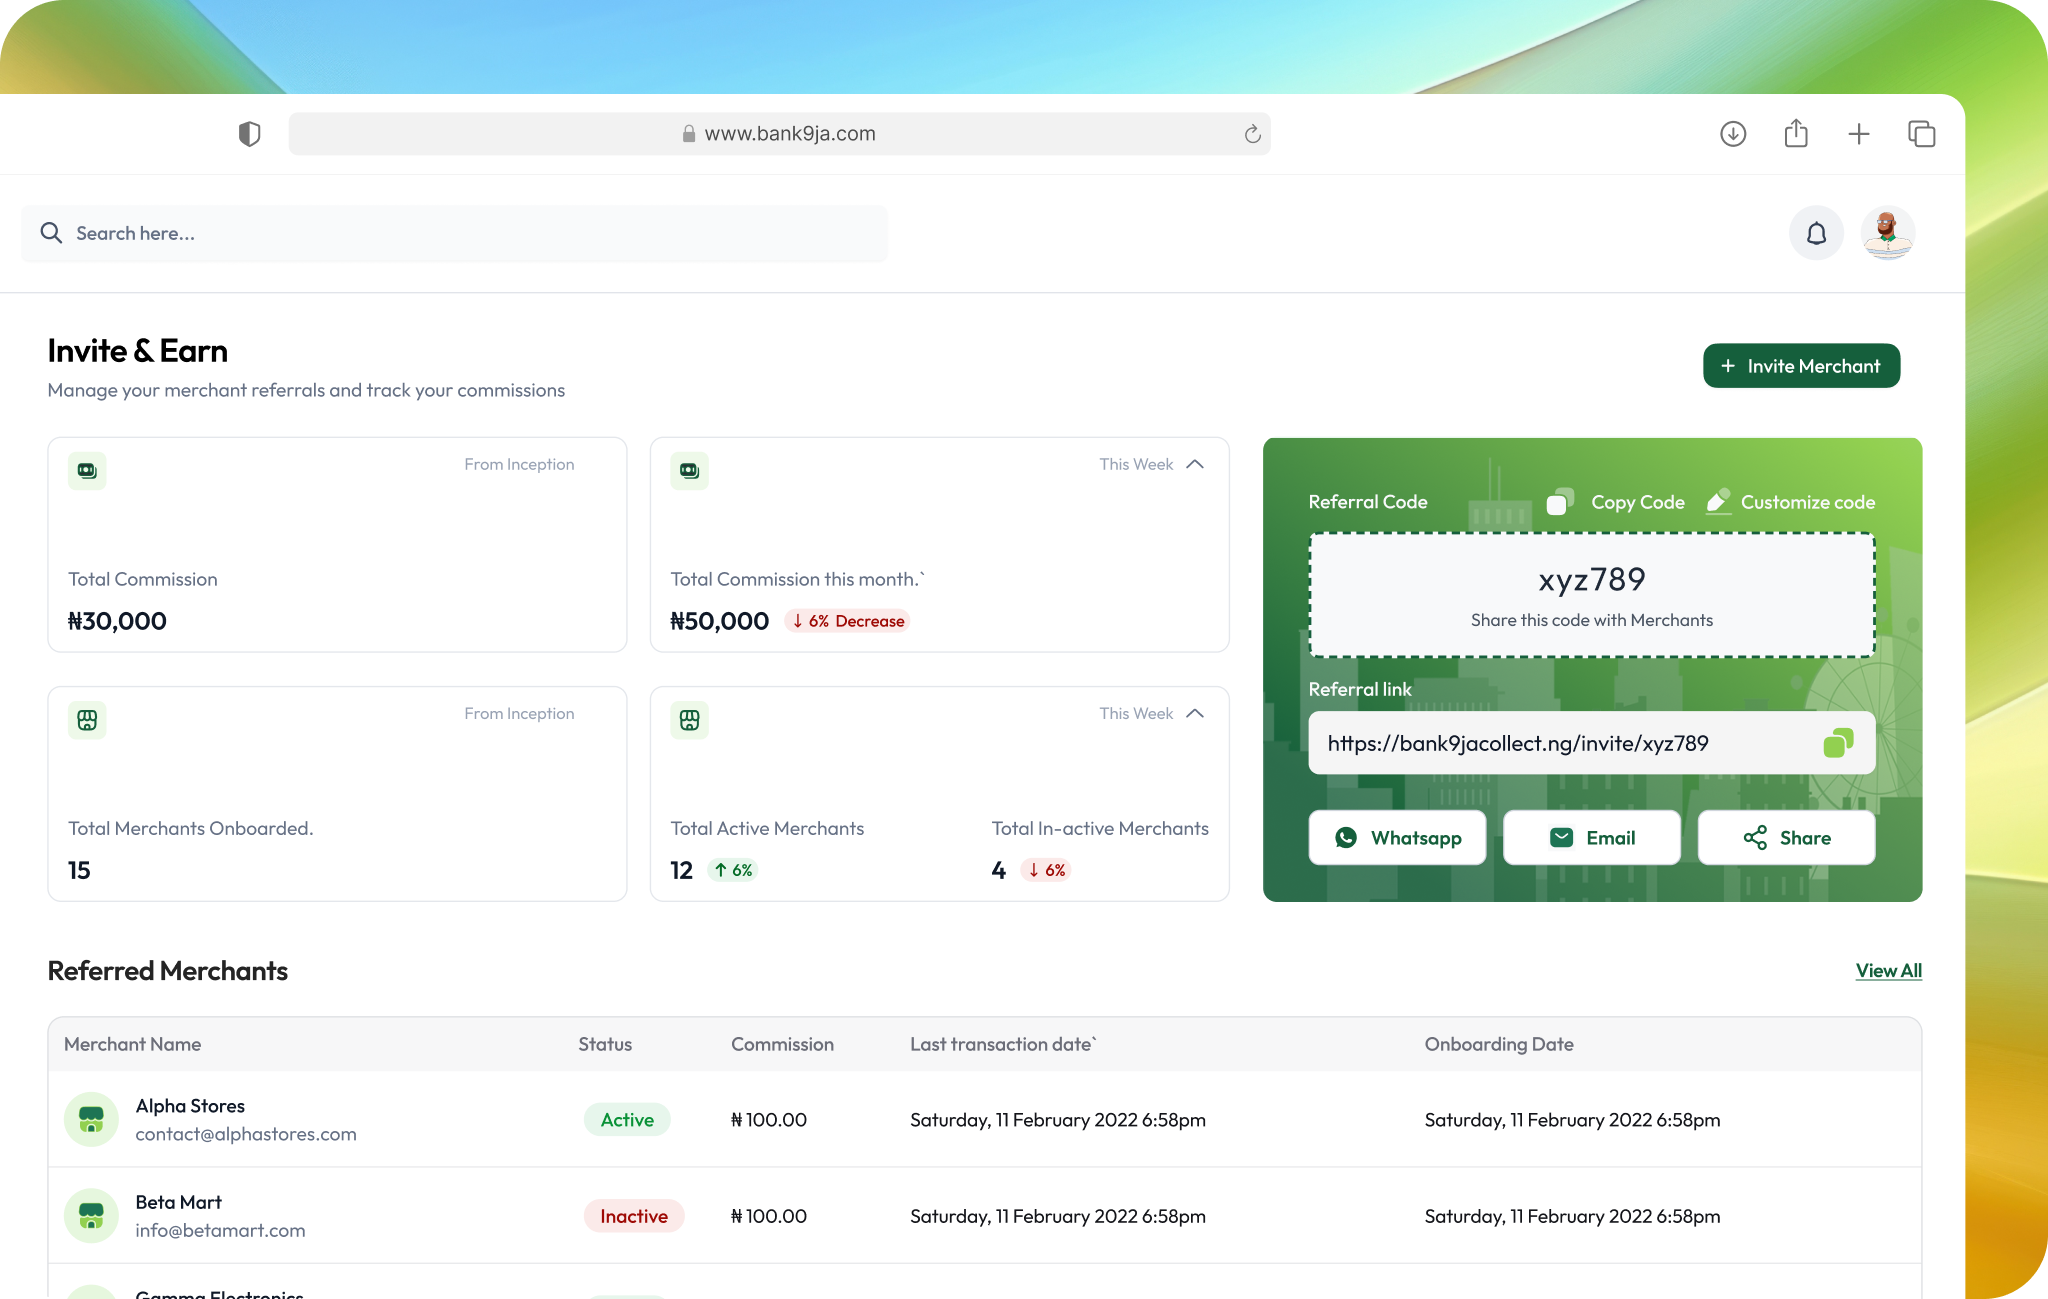Screen dimensions: 2048x1299
Task: Copy the referral link with the green icon
Action: click(x=1838, y=742)
